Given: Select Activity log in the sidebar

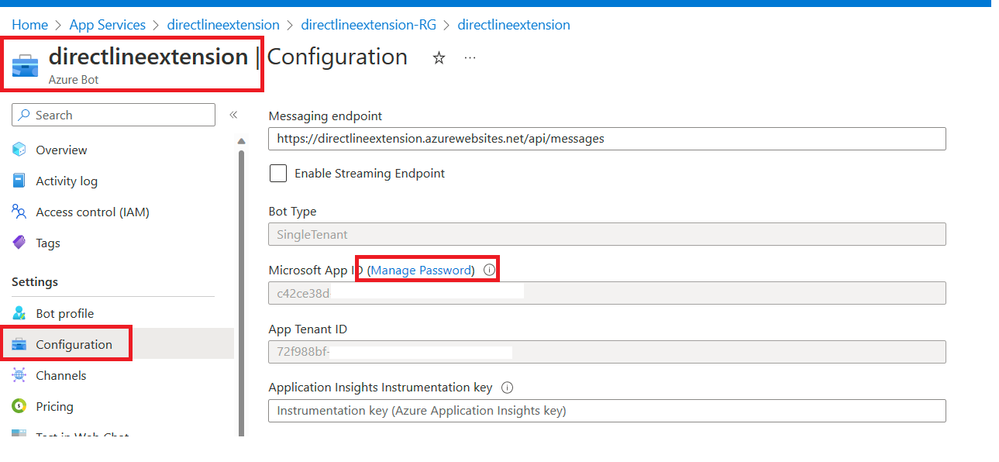Looking at the screenshot, I should click(x=66, y=181).
